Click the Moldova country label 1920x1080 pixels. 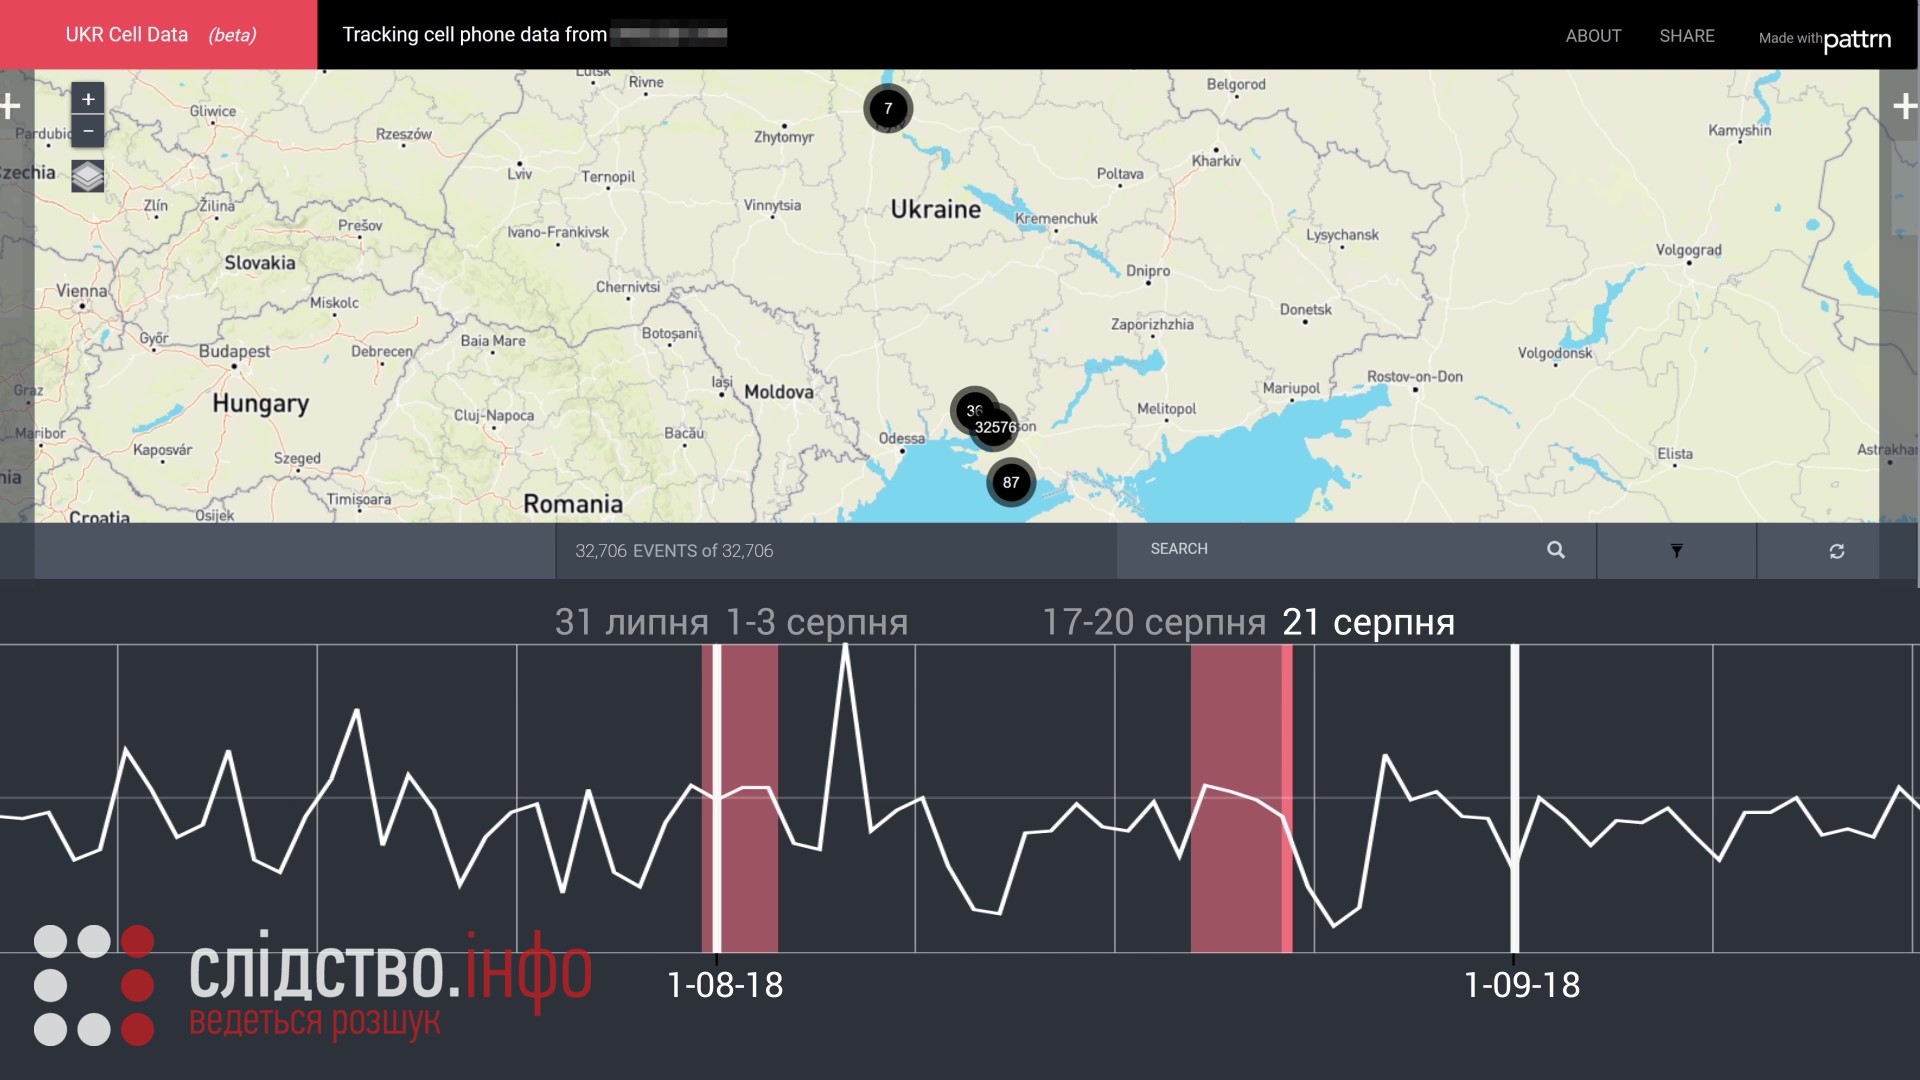point(779,392)
